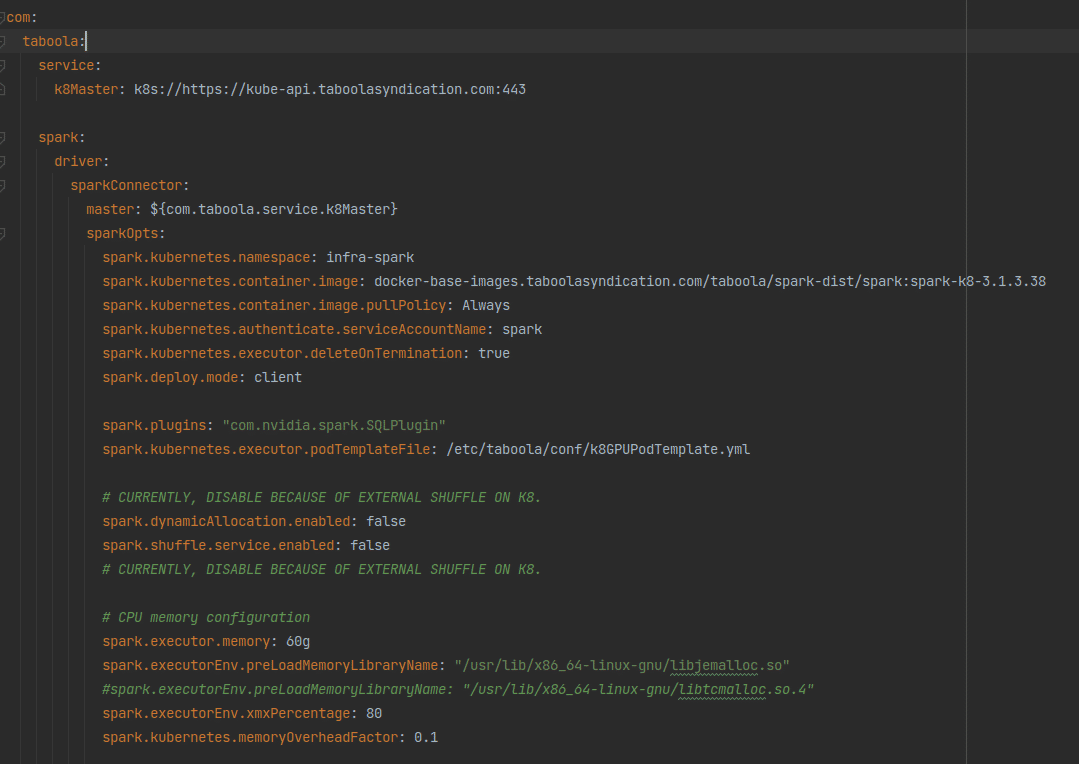Click the 'spark' service account value
The image size is (1079, 764).
[522, 330]
